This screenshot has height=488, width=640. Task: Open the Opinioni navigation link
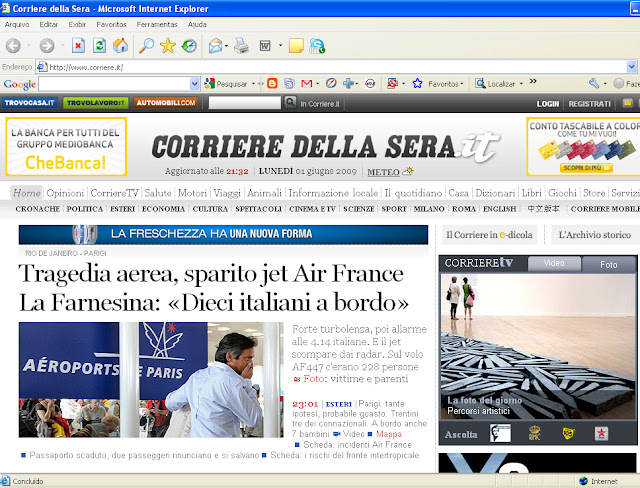65,193
